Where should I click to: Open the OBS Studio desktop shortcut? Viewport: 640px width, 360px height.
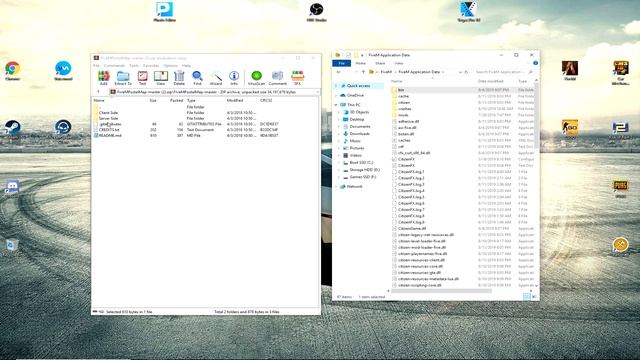(316, 11)
